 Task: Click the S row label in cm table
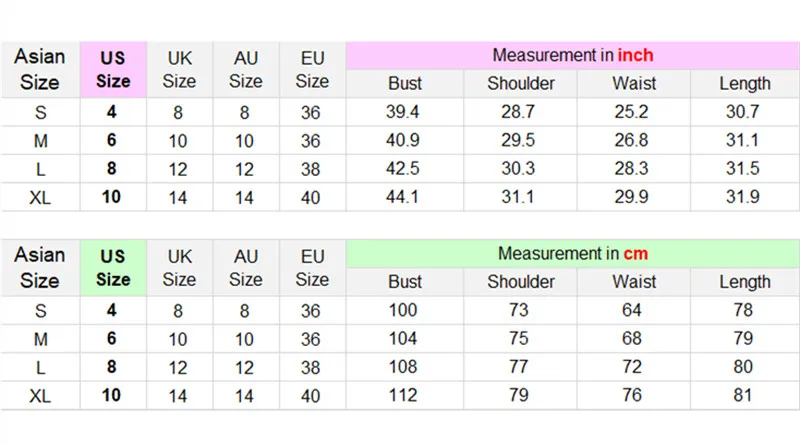click(x=40, y=311)
